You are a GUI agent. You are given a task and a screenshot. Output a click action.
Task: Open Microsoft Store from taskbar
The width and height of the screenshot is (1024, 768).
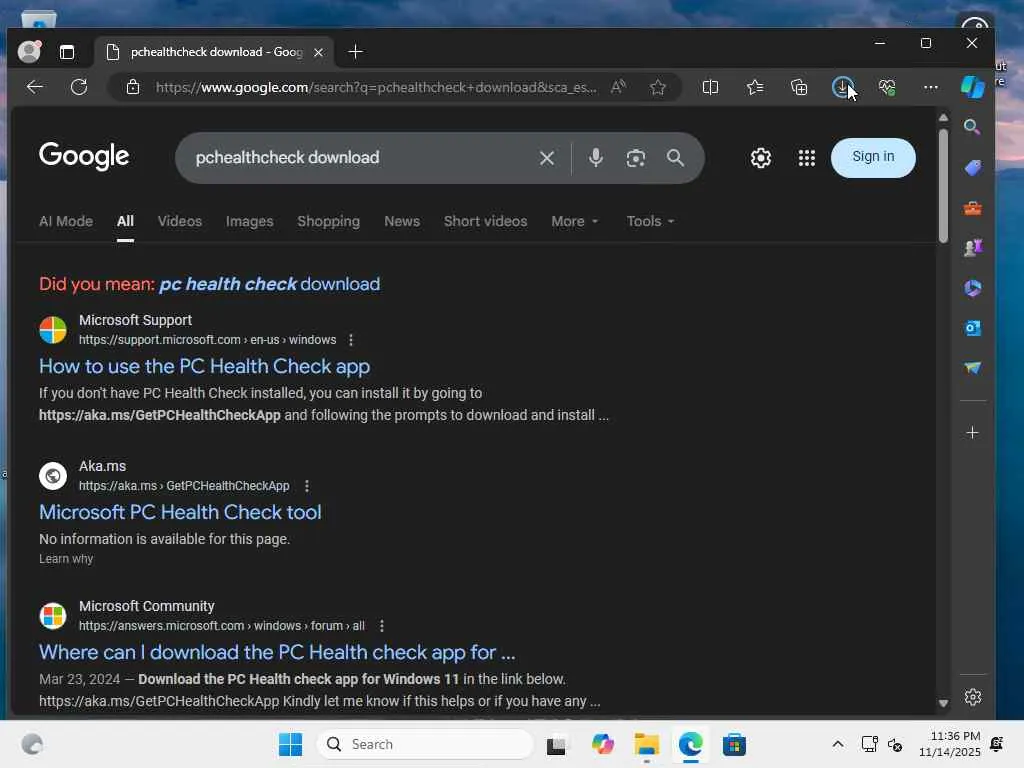734,744
